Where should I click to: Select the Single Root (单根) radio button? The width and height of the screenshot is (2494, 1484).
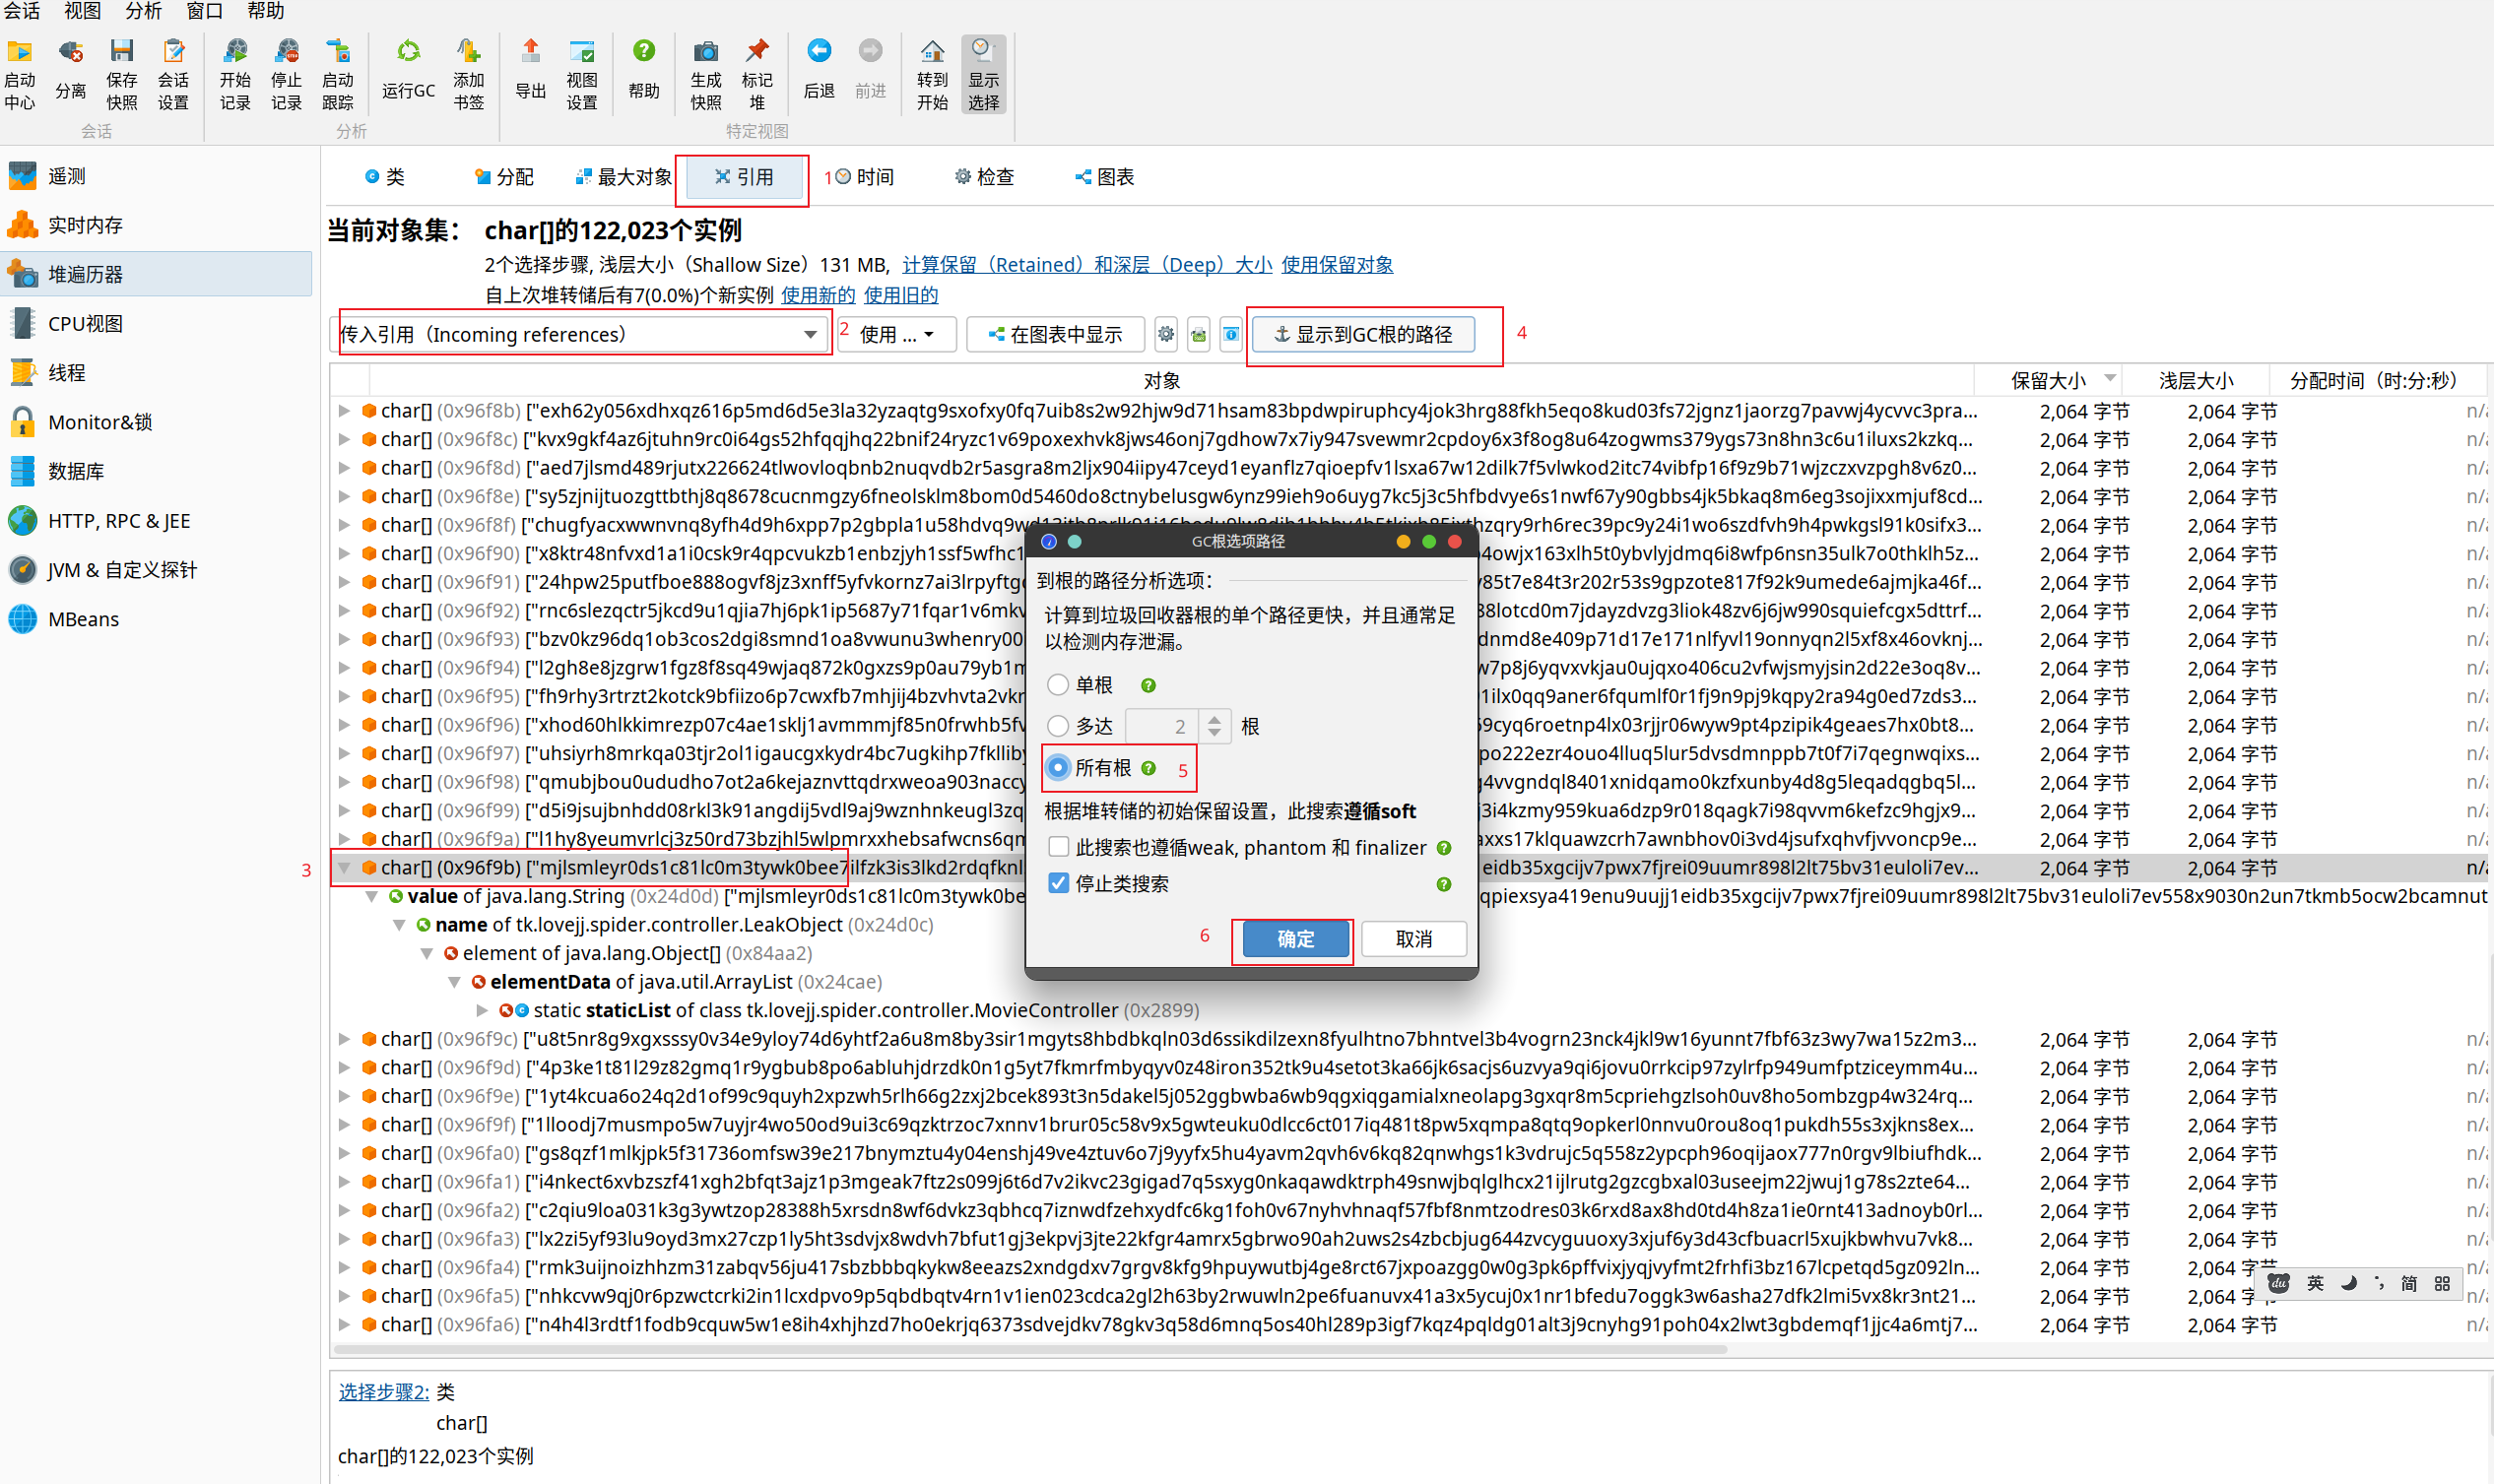click(x=1058, y=685)
